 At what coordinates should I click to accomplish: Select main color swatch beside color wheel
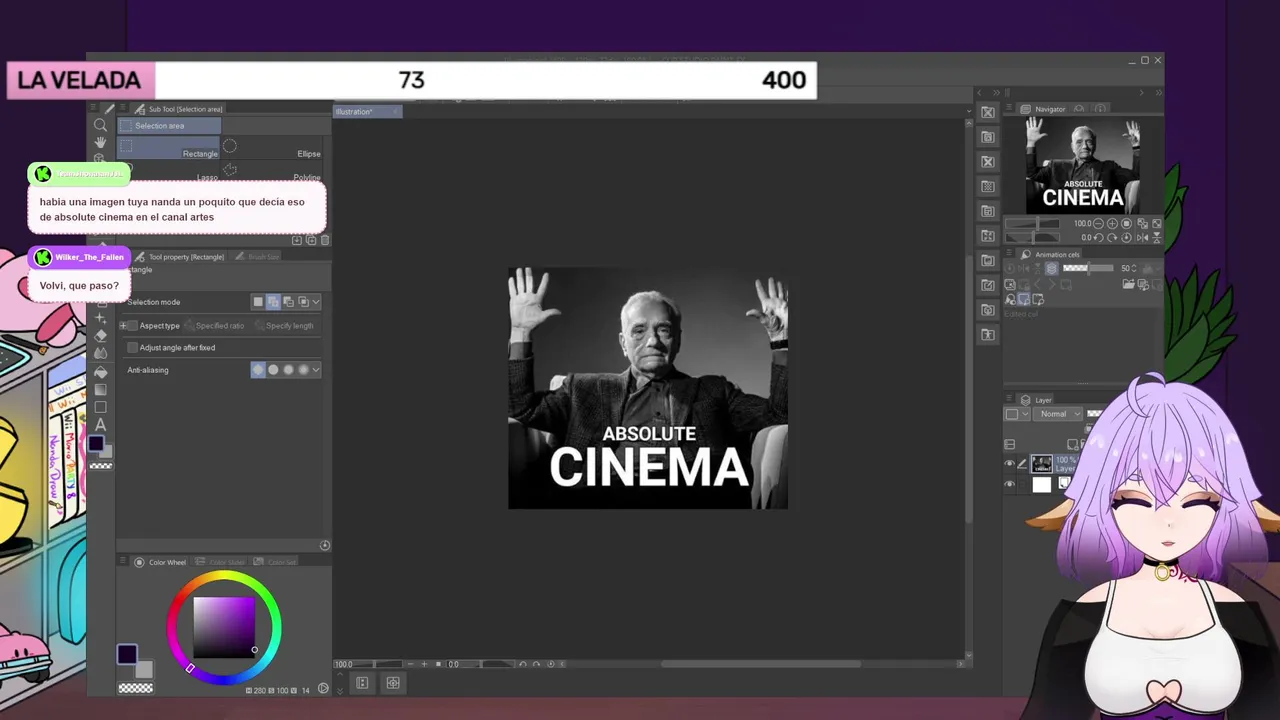127,654
